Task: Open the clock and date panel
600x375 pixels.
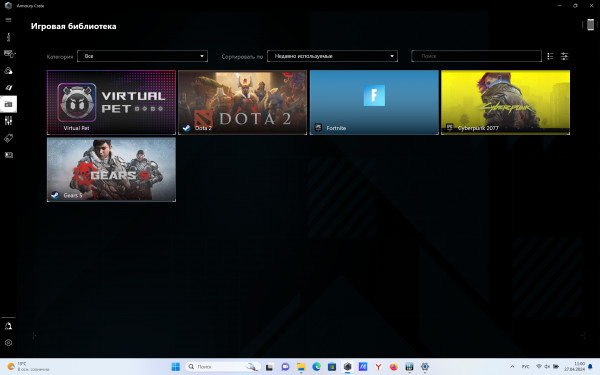Action: (575, 367)
